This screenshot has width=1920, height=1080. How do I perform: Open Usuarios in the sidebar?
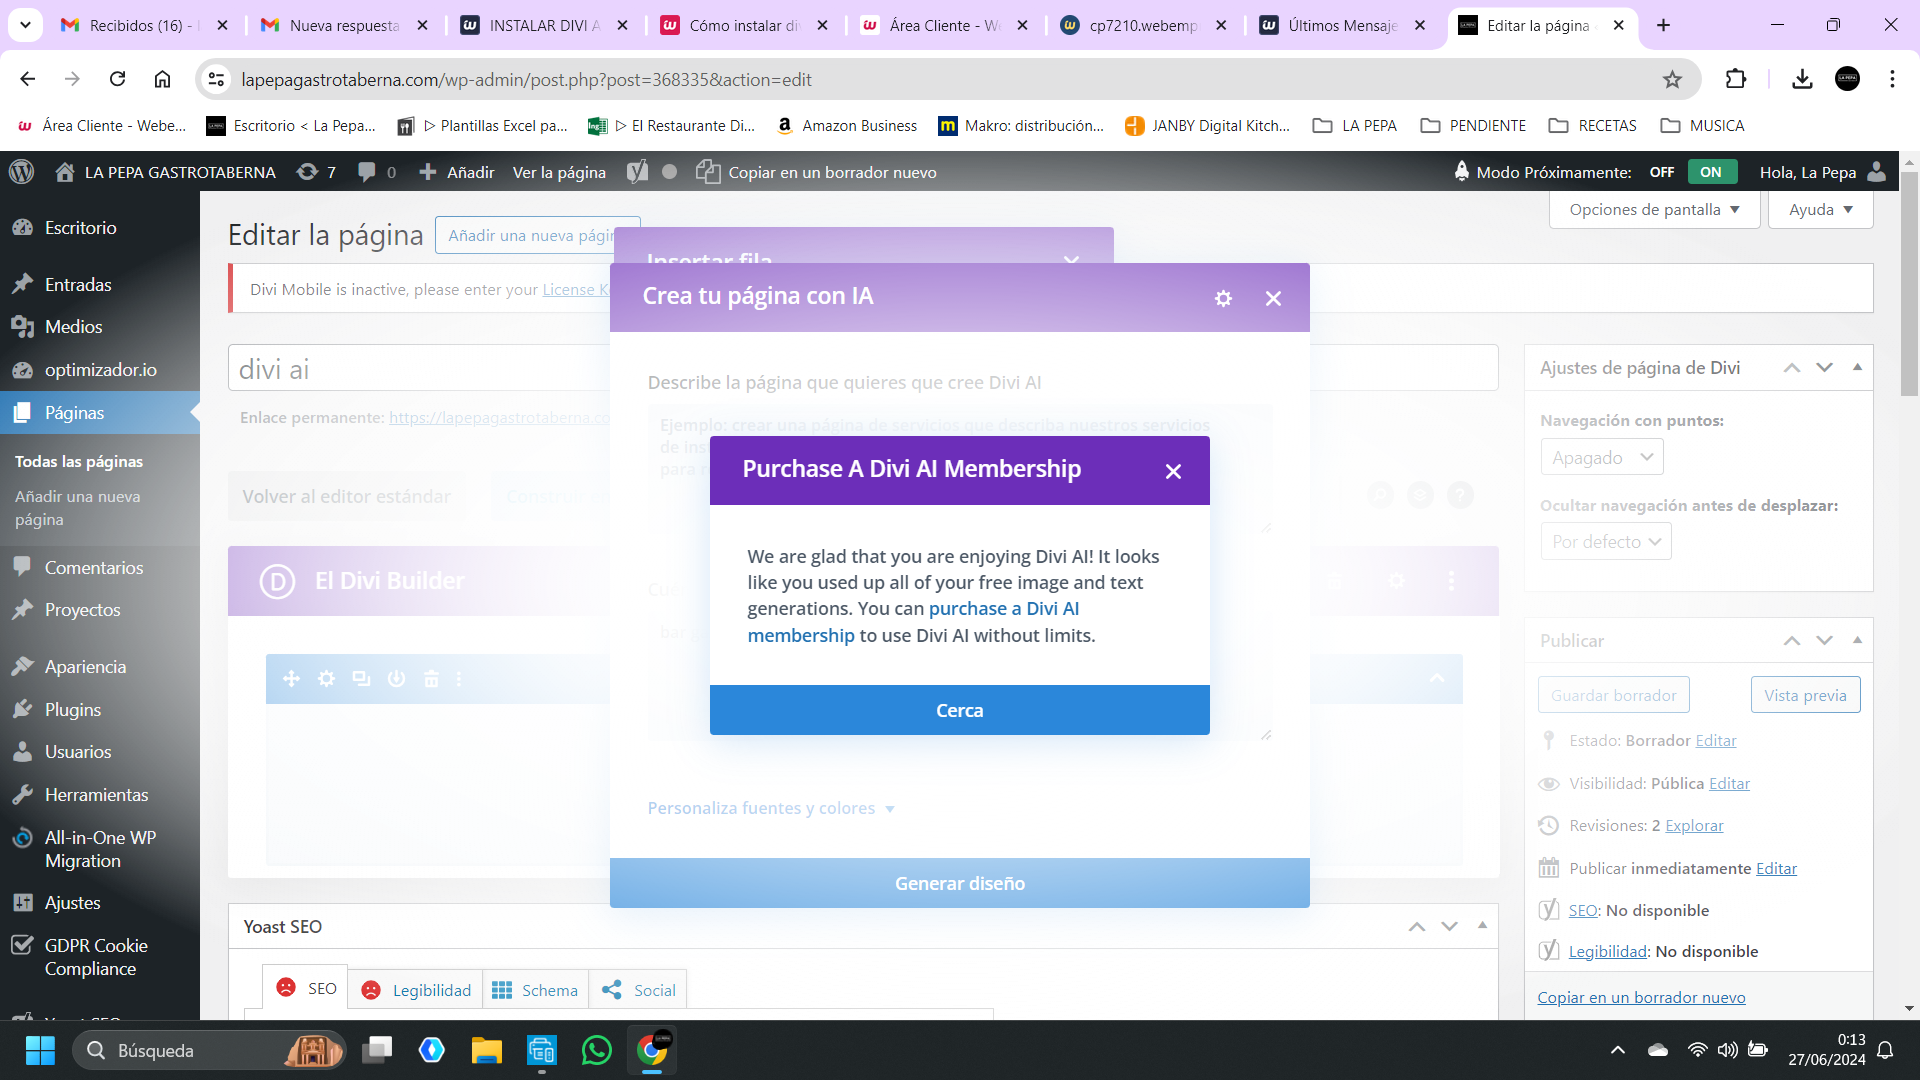(x=78, y=752)
